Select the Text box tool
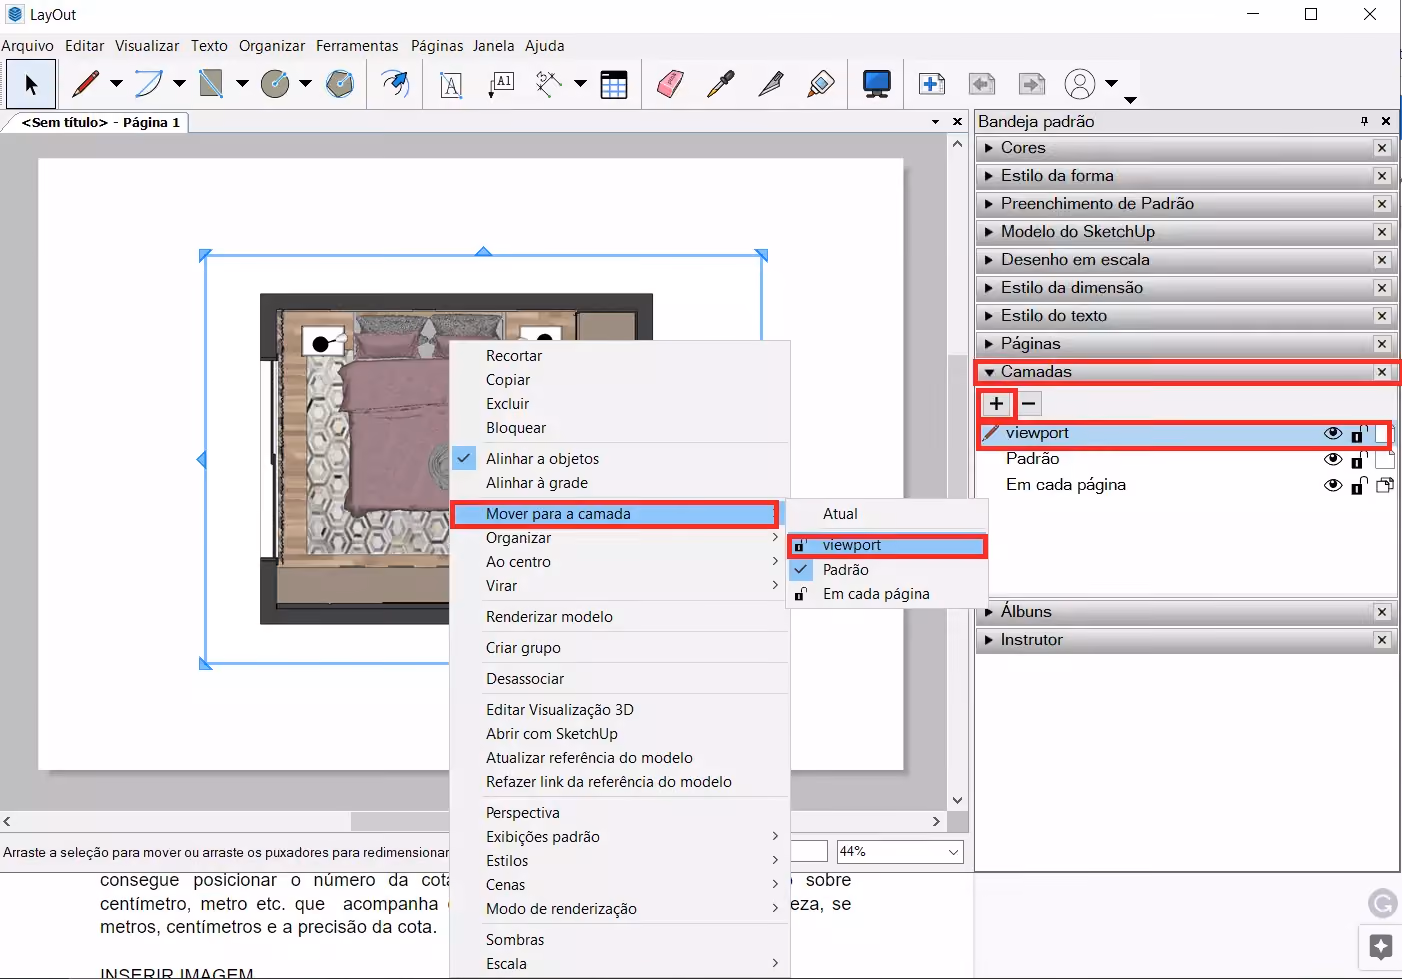The width and height of the screenshot is (1402, 979). click(451, 84)
